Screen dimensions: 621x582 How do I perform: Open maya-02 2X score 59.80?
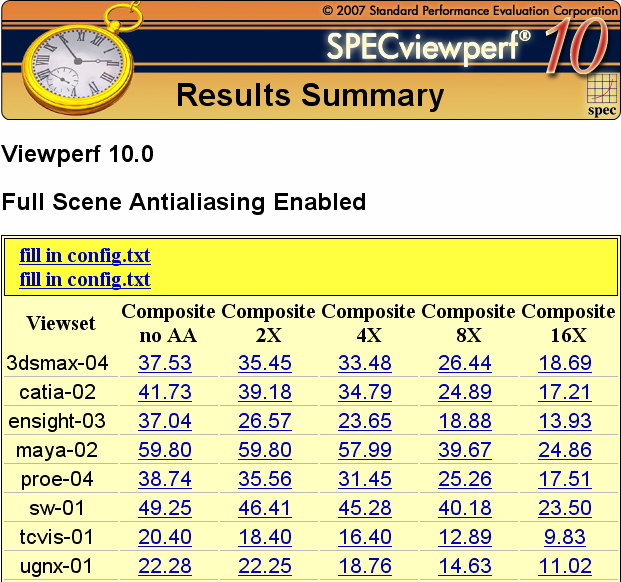pos(265,450)
